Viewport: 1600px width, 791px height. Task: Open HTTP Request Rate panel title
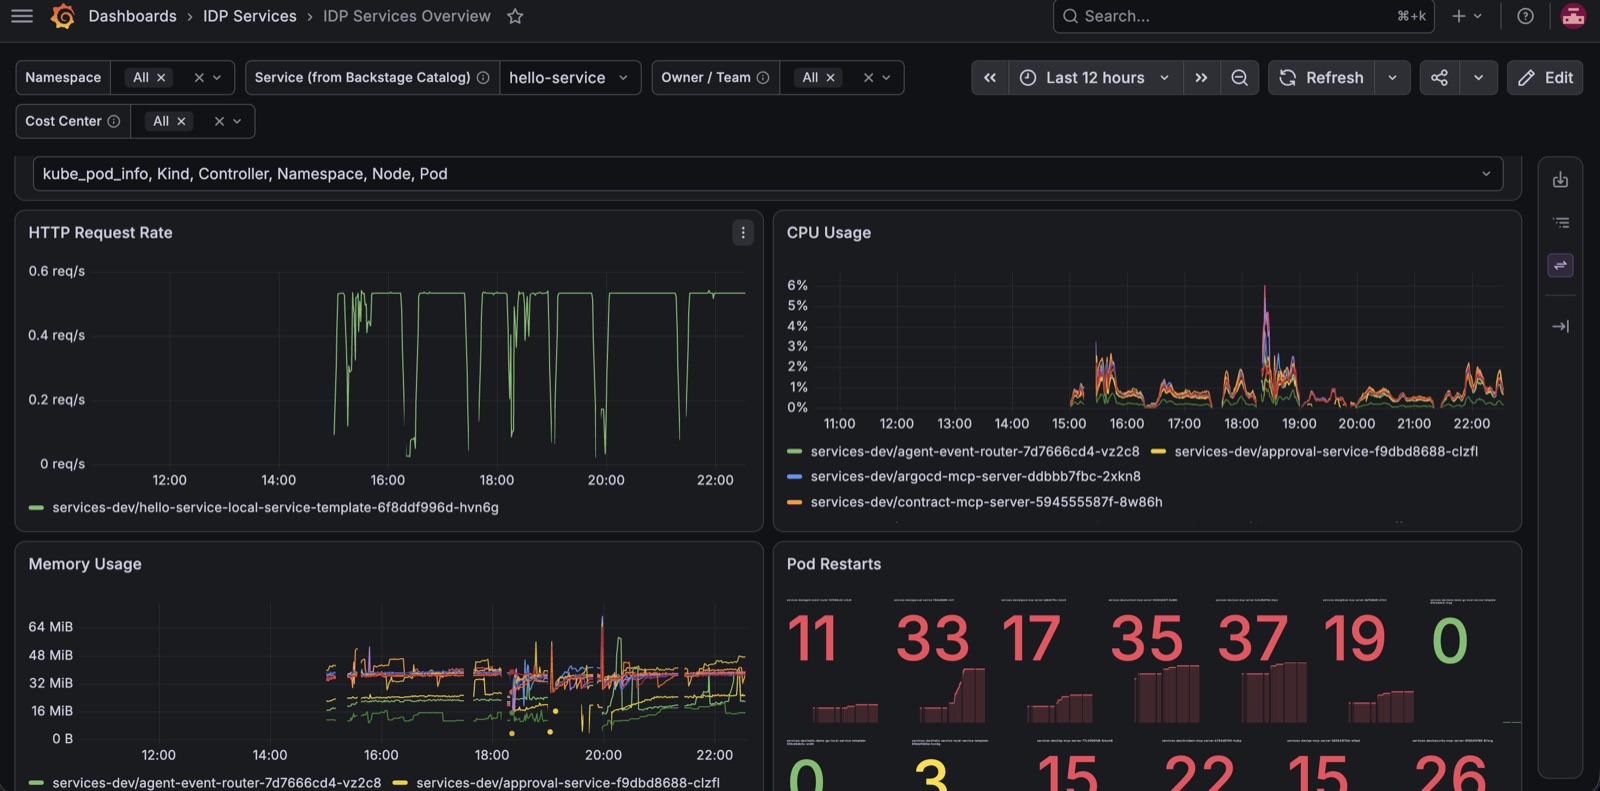tap(100, 232)
